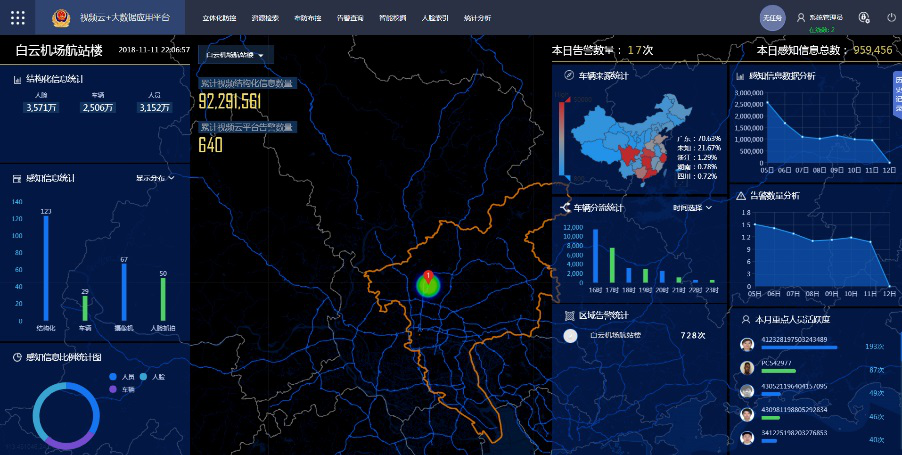
Task: Click the power logout icon
Action: tap(891, 18)
